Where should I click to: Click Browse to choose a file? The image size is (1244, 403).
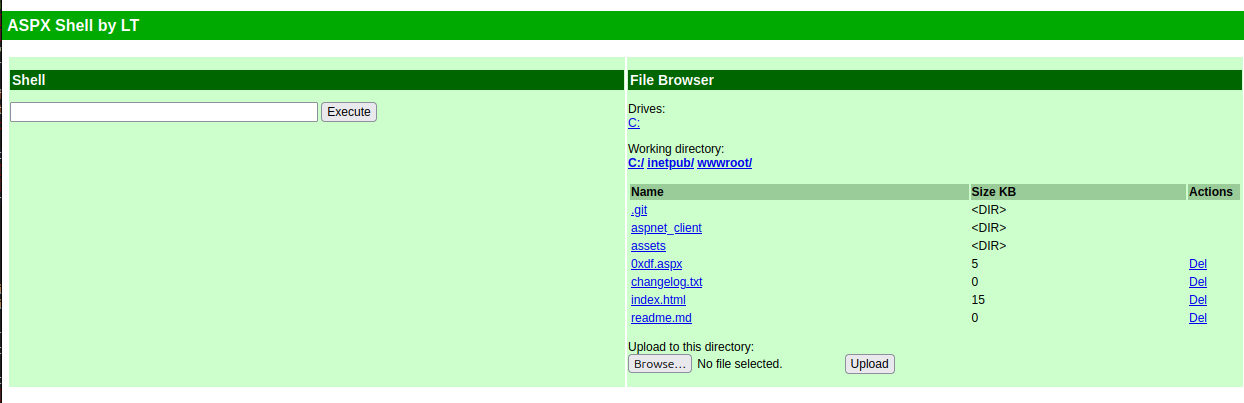coord(660,364)
